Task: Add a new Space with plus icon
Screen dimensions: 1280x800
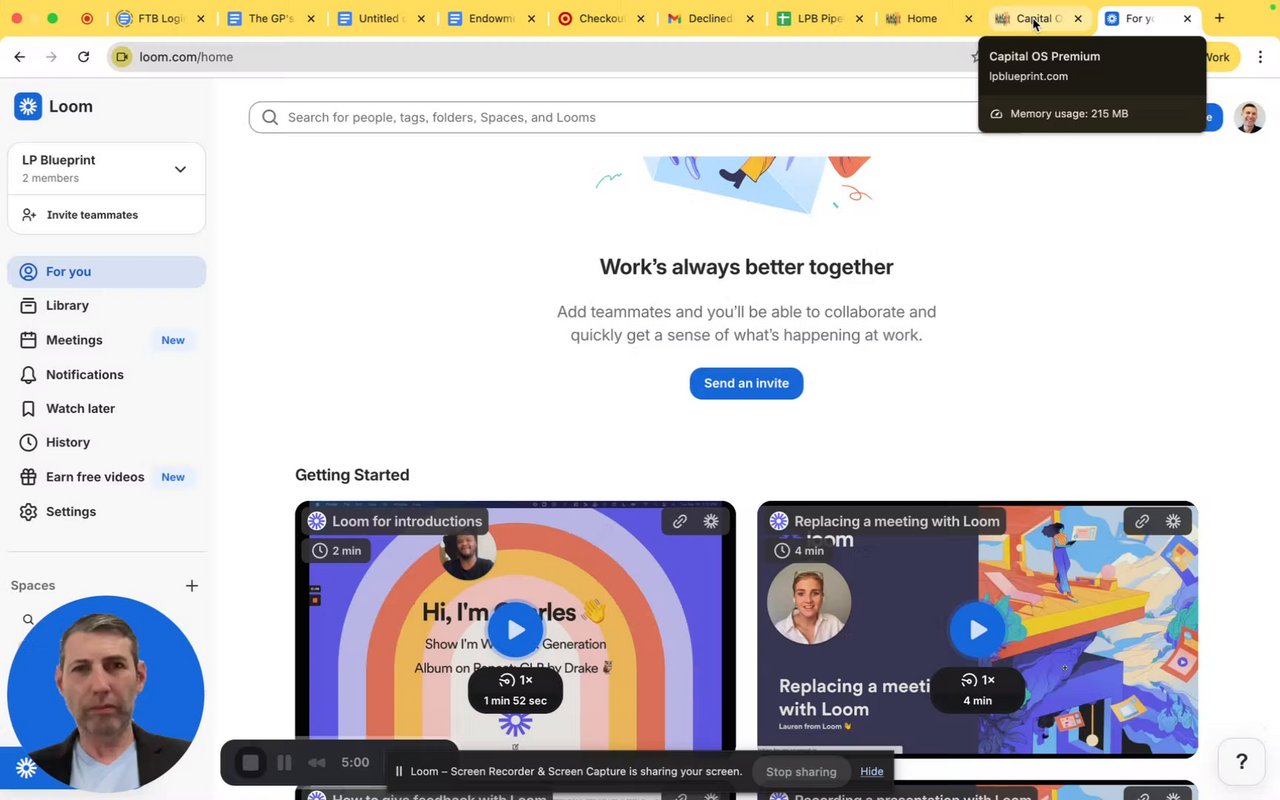Action: 192,586
